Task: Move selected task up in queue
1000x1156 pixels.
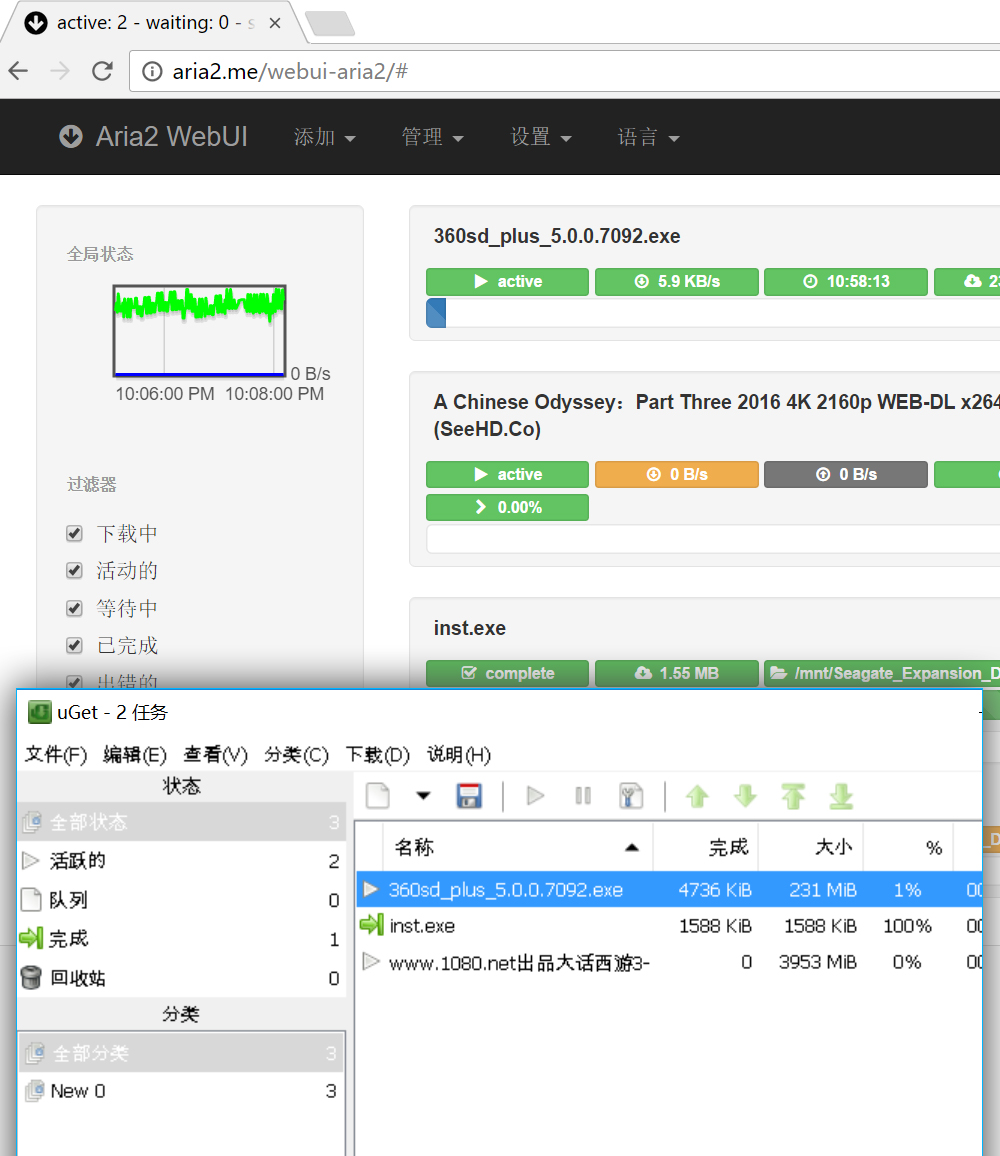Action: click(x=697, y=795)
